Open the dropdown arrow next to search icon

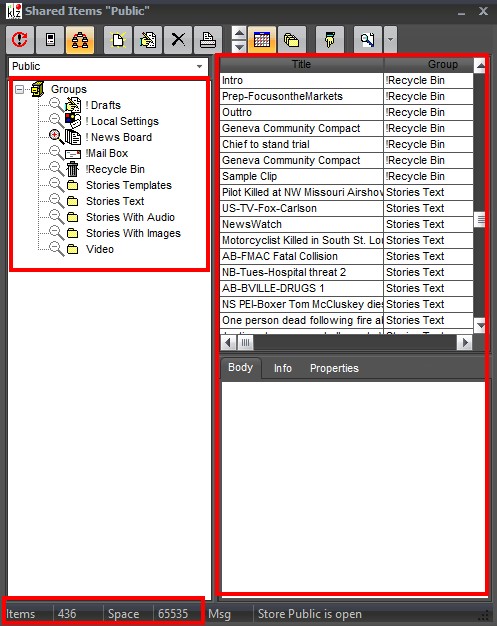click(390, 40)
